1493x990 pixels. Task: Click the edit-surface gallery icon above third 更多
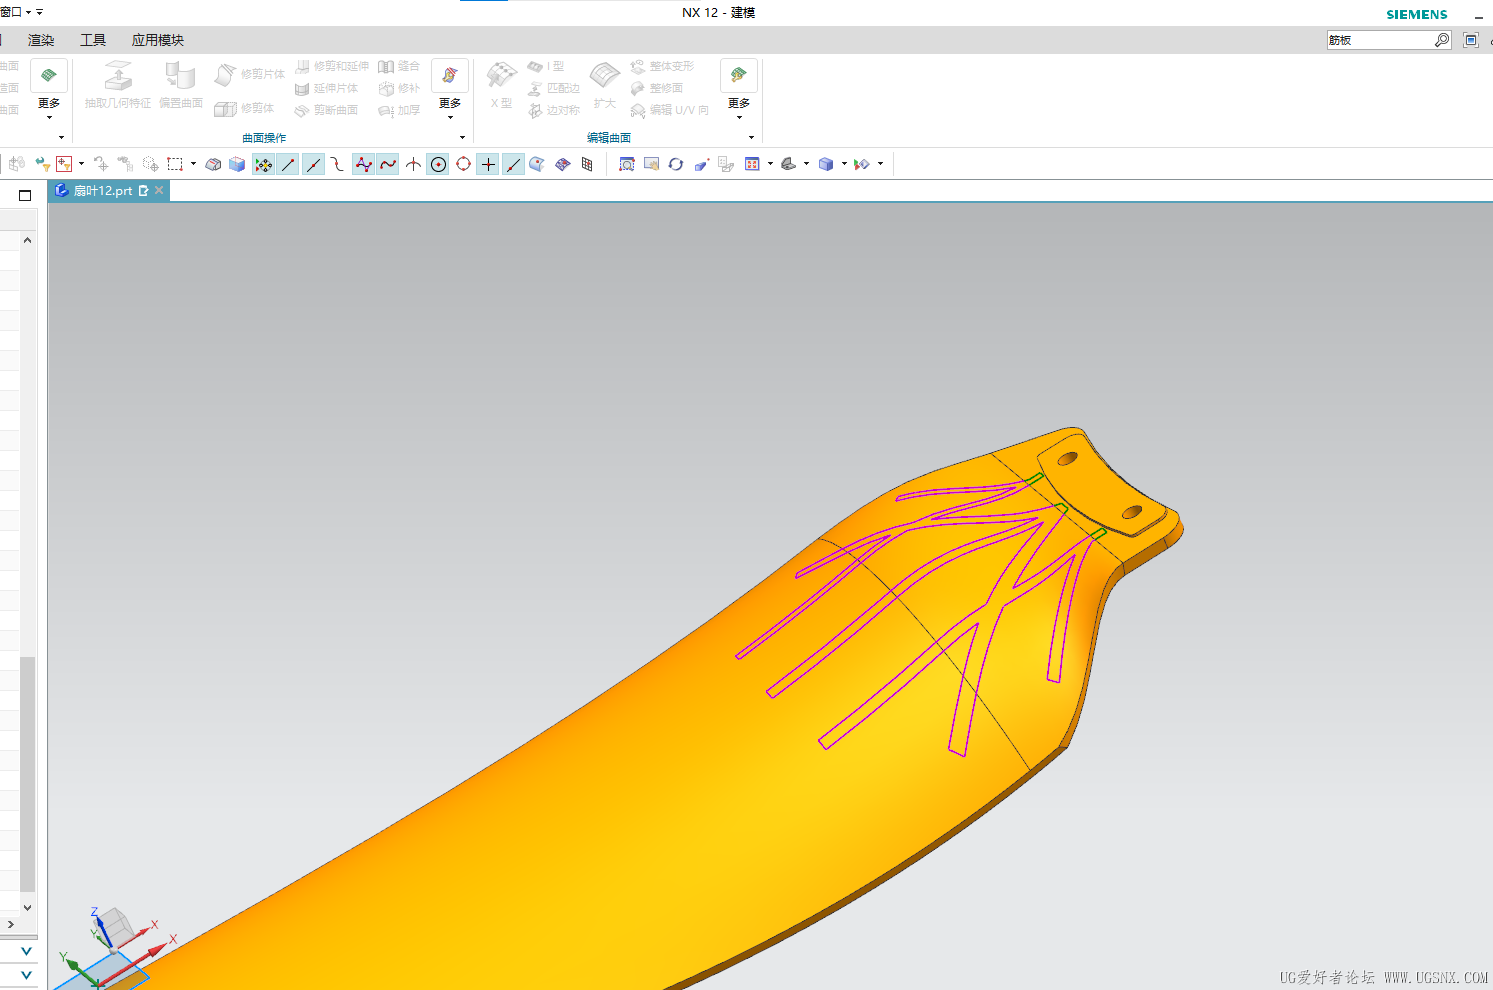[739, 75]
